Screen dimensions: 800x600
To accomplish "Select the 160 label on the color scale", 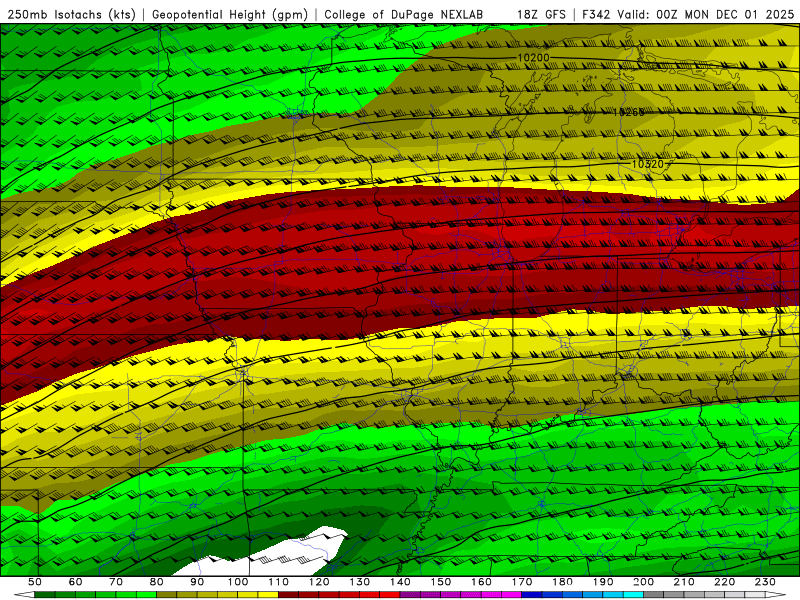I will click(481, 582).
